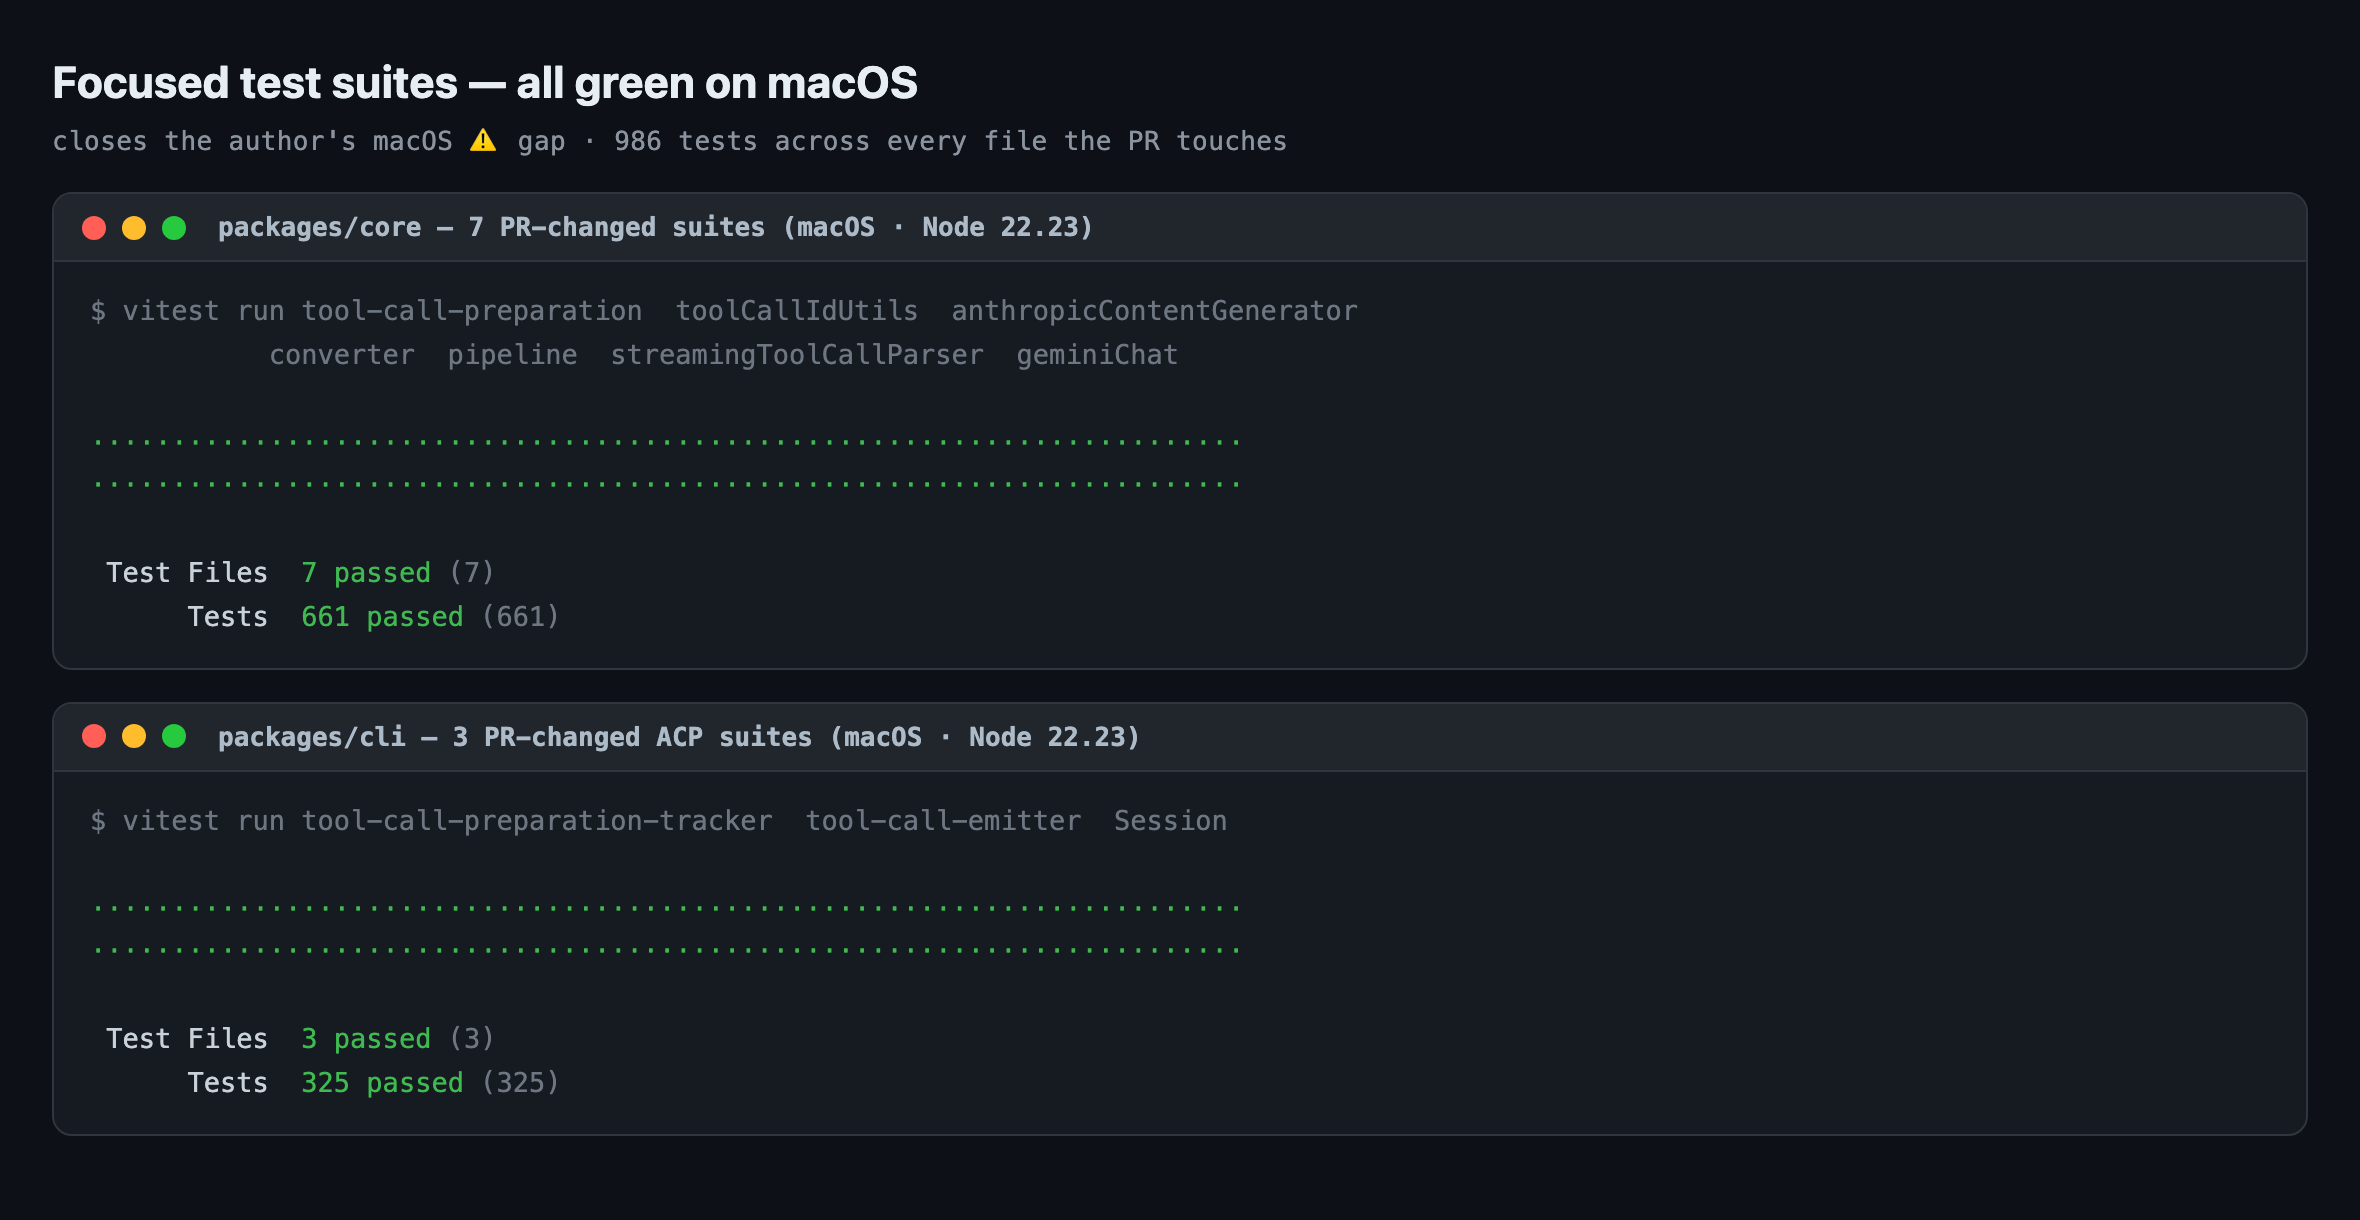Click 'streamingToolCallParser' in the command line

point(797,355)
